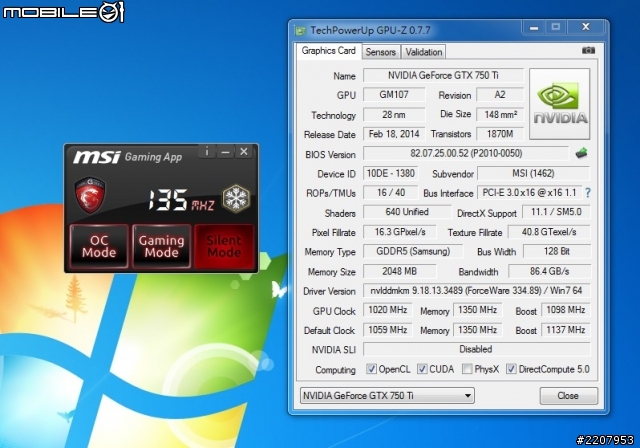Click the Die Size value 148 mm²
The height and width of the screenshot is (448, 640).
[500, 115]
